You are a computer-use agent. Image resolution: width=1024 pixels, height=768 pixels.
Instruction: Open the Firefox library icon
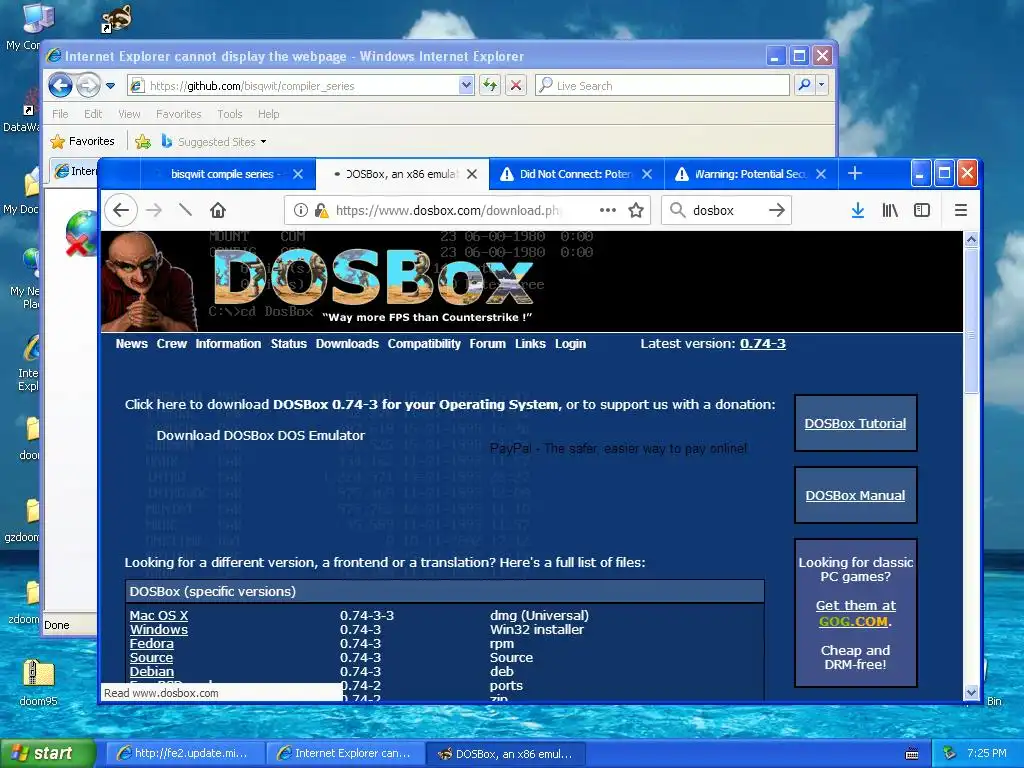pos(890,210)
